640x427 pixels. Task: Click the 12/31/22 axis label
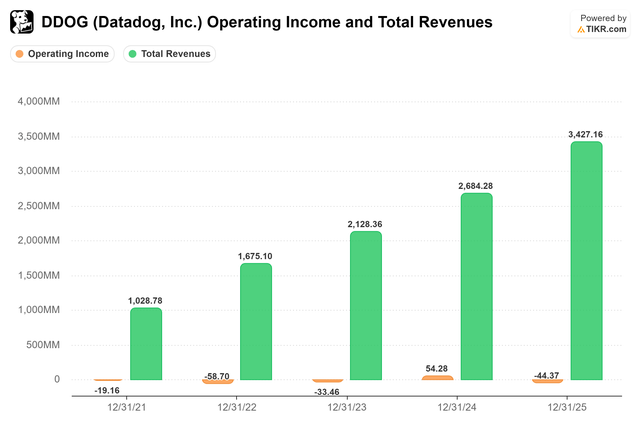[x=237, y=407]
